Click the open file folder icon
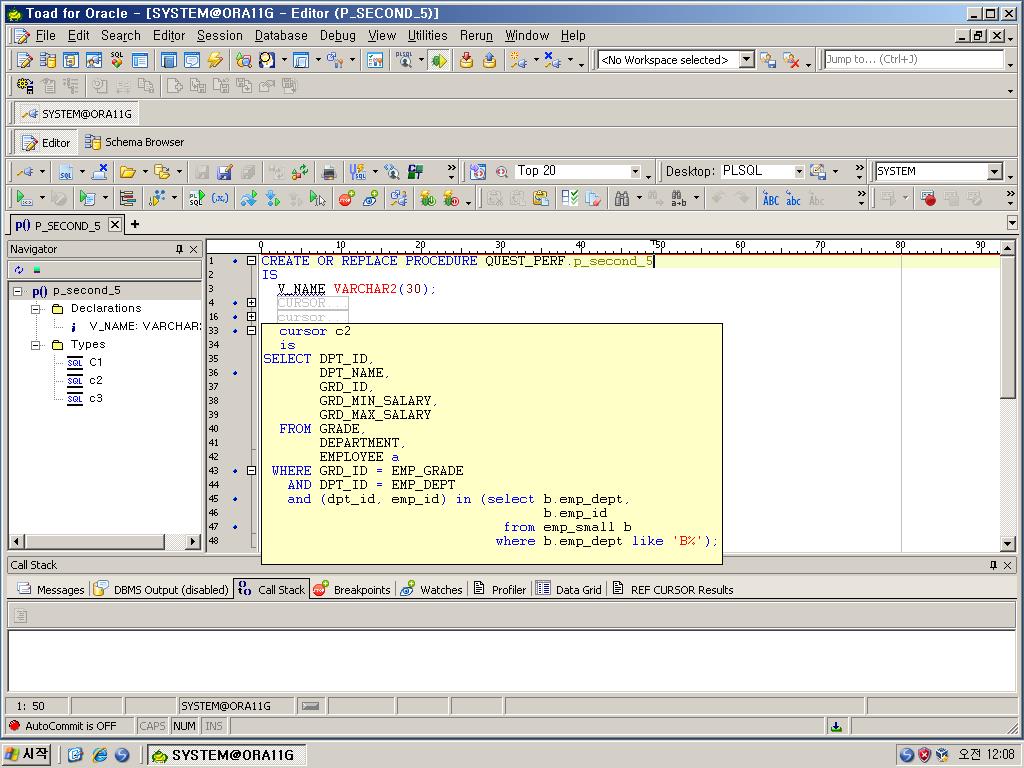 (x=128, y=172)
